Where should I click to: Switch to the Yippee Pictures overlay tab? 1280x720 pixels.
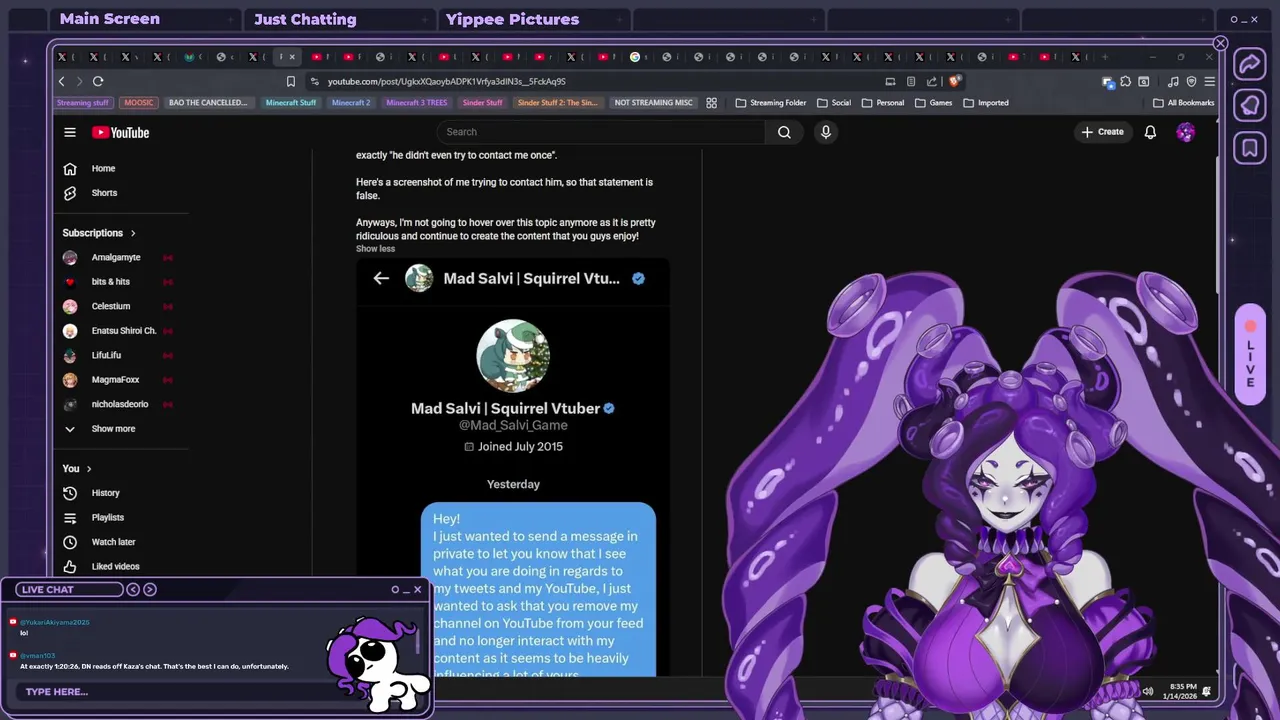tap(512, 19)
